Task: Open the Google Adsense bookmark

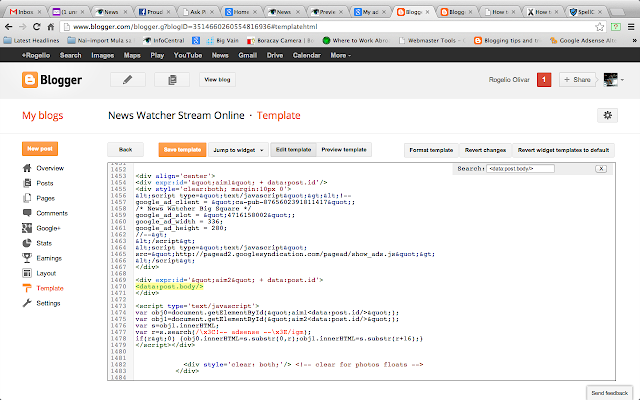Action: [583, 40]
